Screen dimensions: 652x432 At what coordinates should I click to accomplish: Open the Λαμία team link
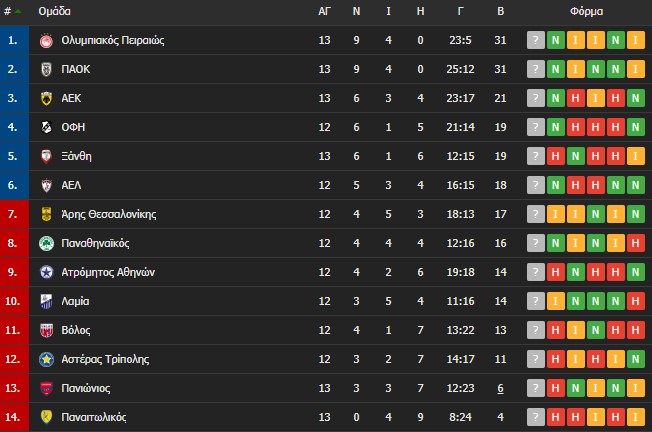pos(75,301)
